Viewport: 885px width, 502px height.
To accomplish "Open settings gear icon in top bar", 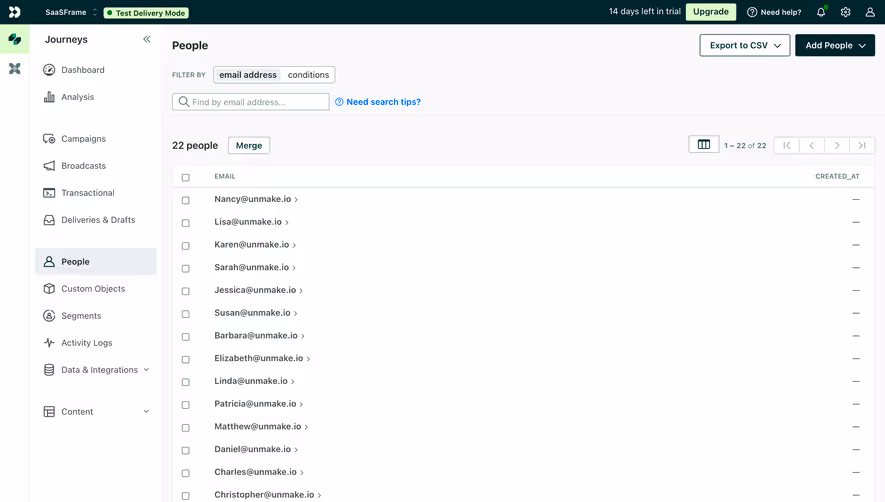I will point(845,12).
